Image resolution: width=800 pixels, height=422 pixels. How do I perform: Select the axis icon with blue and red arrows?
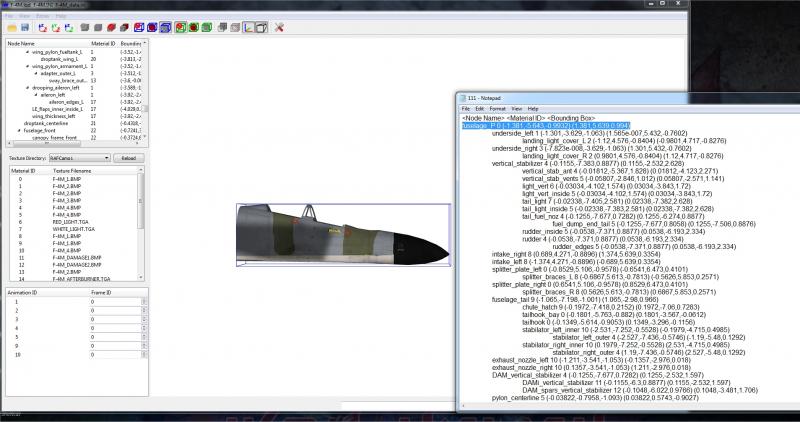[x=43, y=28]
